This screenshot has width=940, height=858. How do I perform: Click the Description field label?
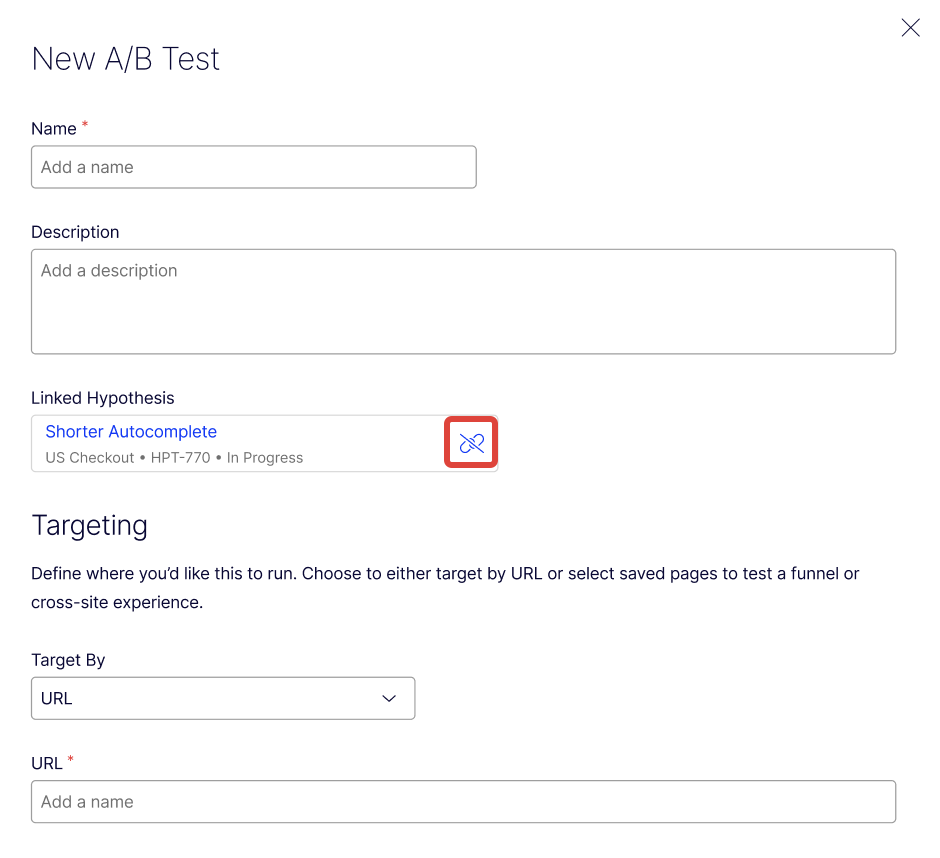click(x=75, y=232)
